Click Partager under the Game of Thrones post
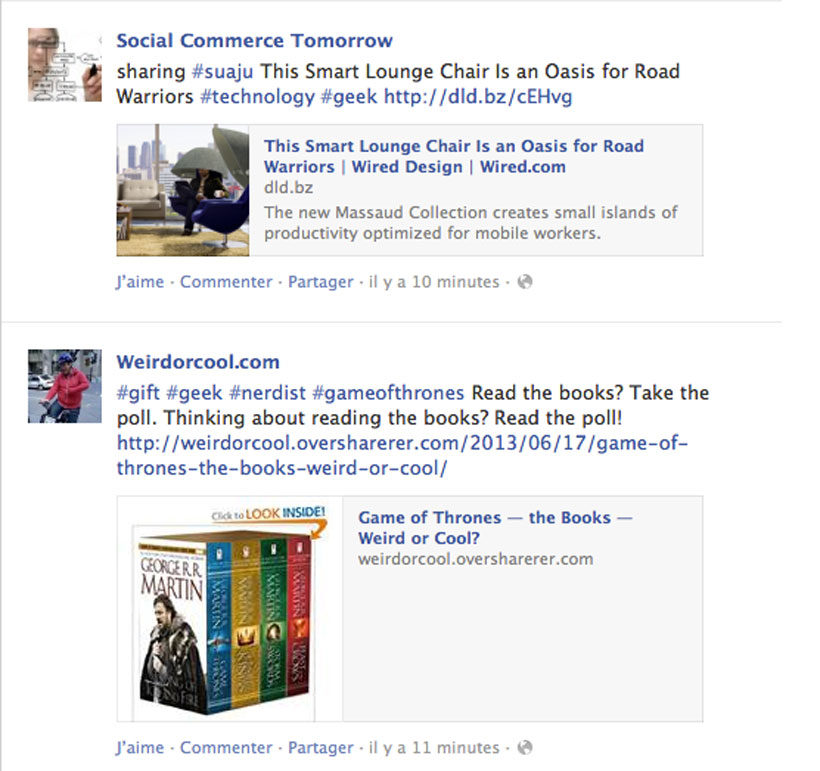This screenshot has height=771, width=820. pyautogui.click(x=321, y=747)
